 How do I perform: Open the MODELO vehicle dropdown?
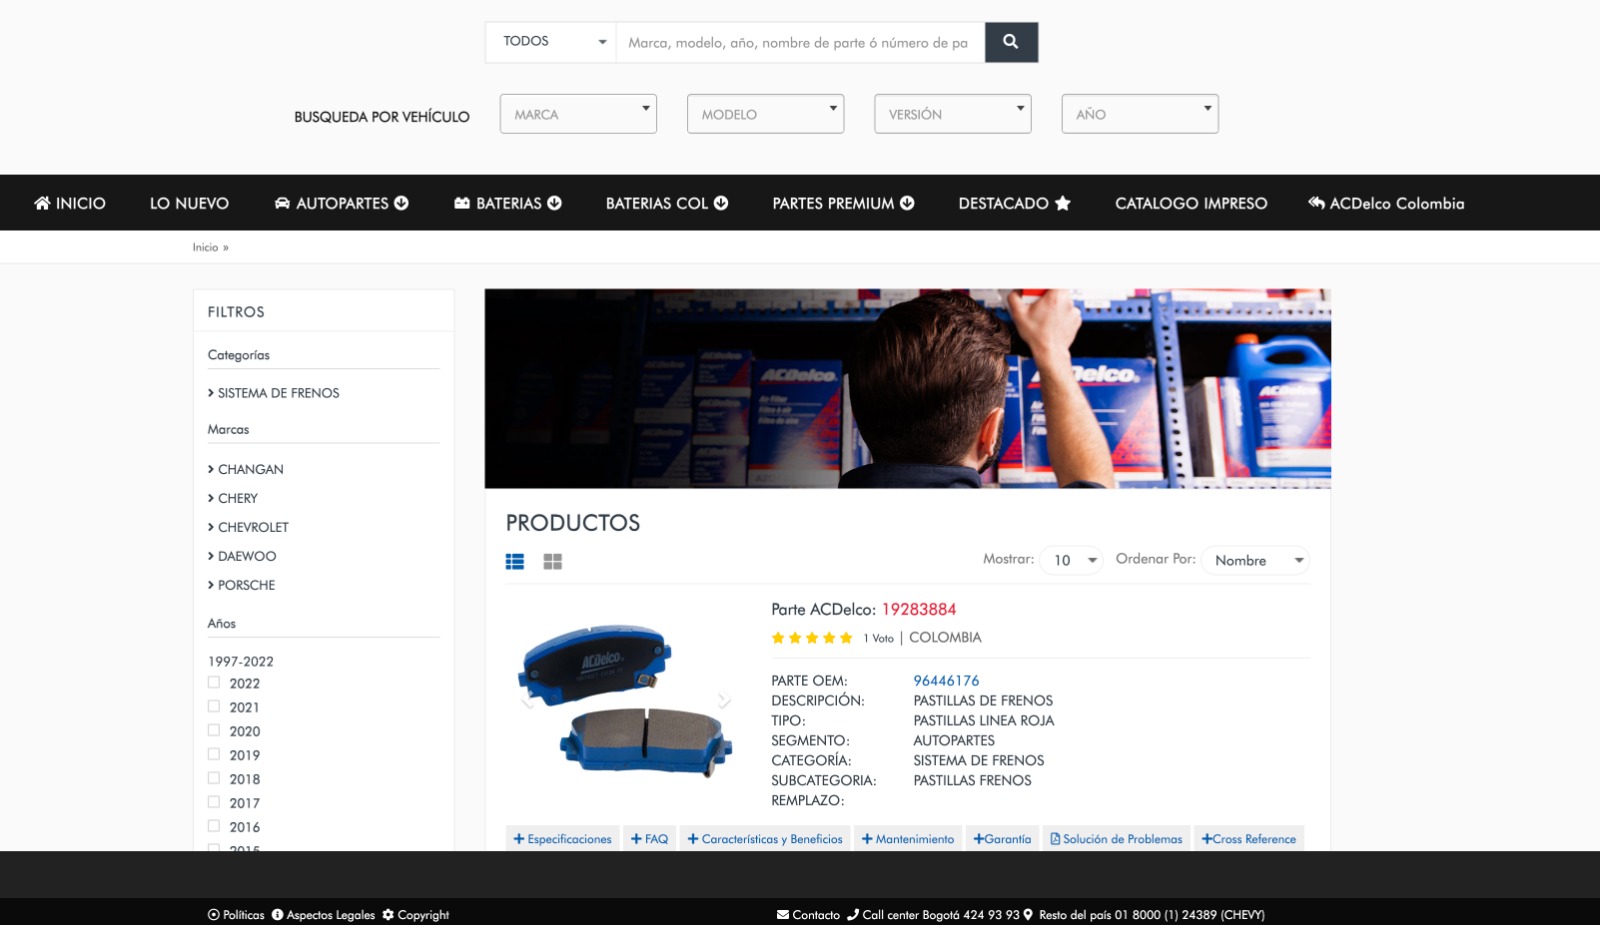765,114
